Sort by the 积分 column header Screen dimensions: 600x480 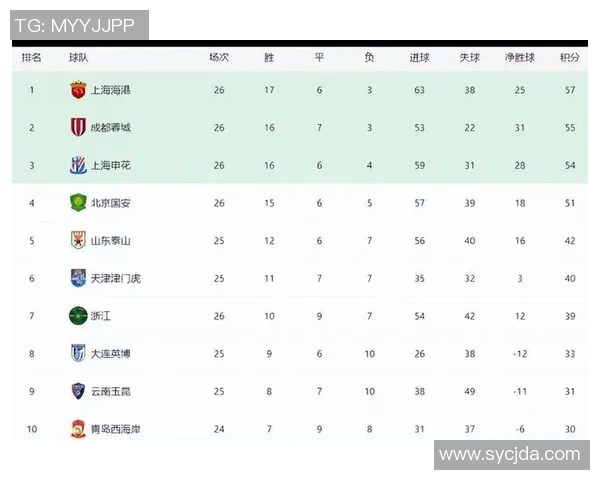[570, 58]
